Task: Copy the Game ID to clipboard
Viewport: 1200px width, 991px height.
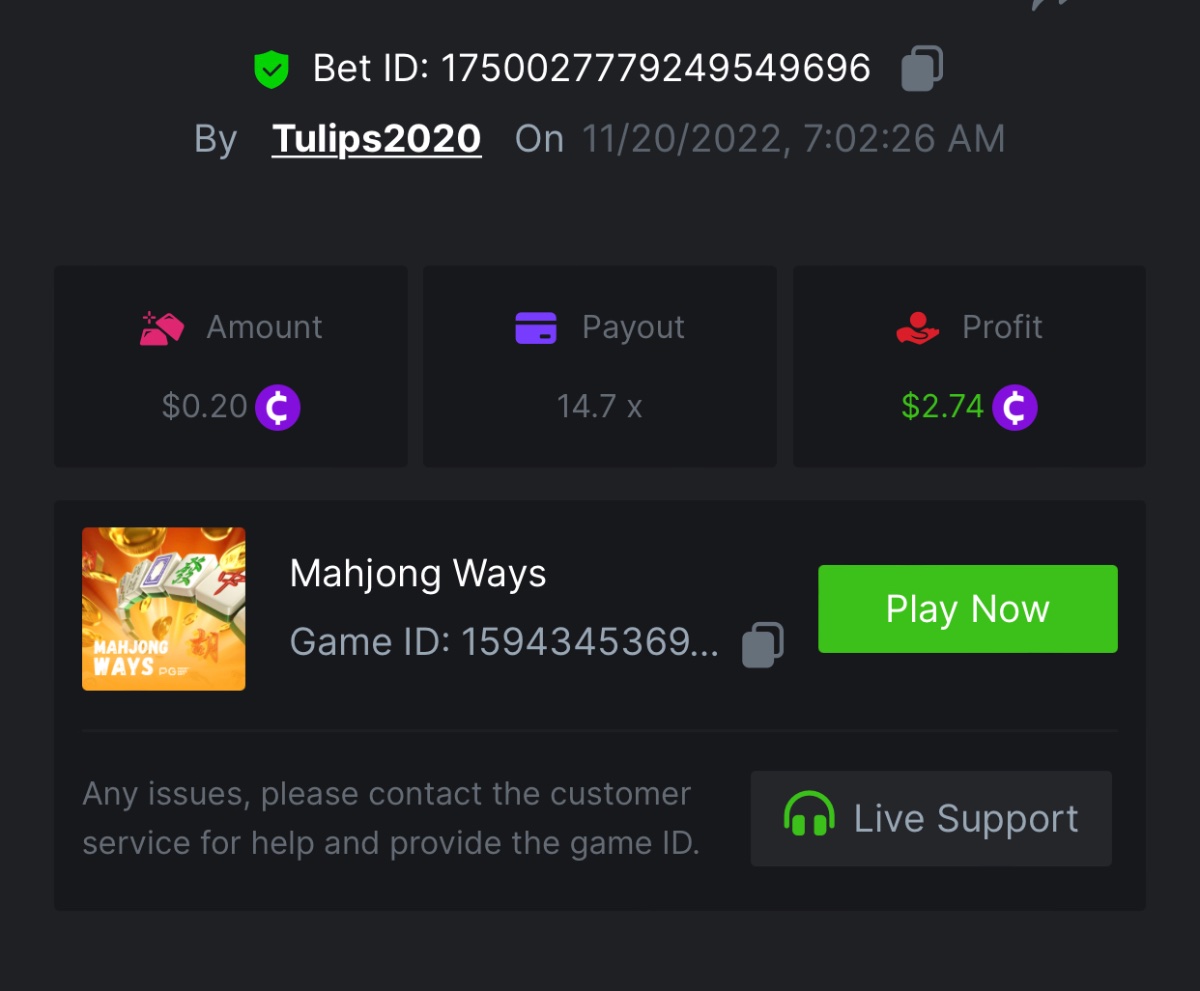Action: point(762,644)
